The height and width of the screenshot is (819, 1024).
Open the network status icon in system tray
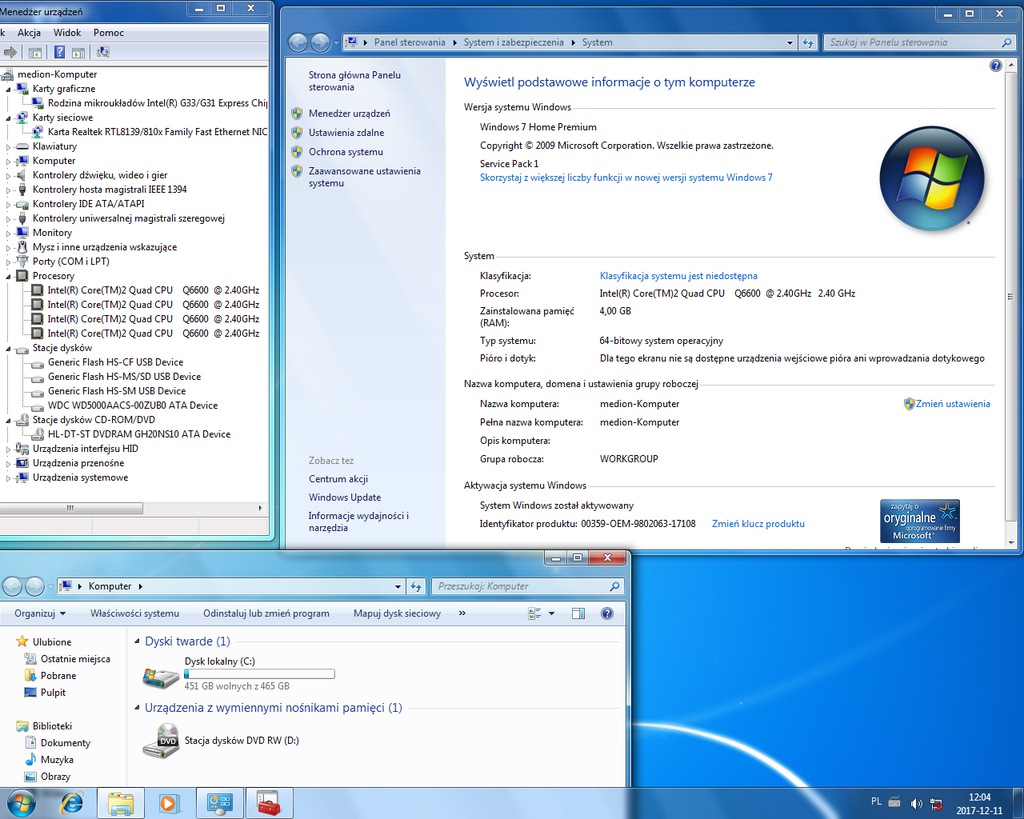point(936,803)
